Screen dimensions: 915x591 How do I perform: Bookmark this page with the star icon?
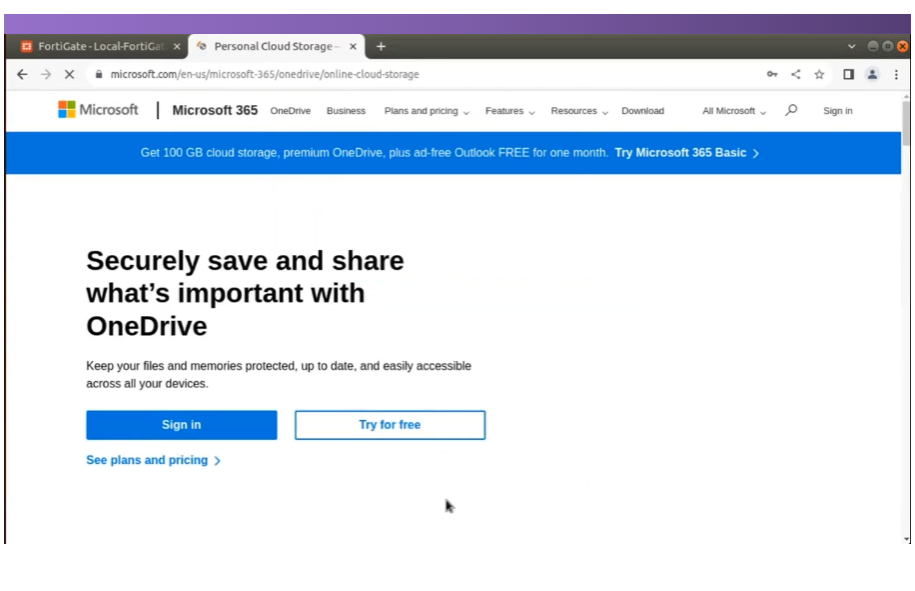click(819, 75)
